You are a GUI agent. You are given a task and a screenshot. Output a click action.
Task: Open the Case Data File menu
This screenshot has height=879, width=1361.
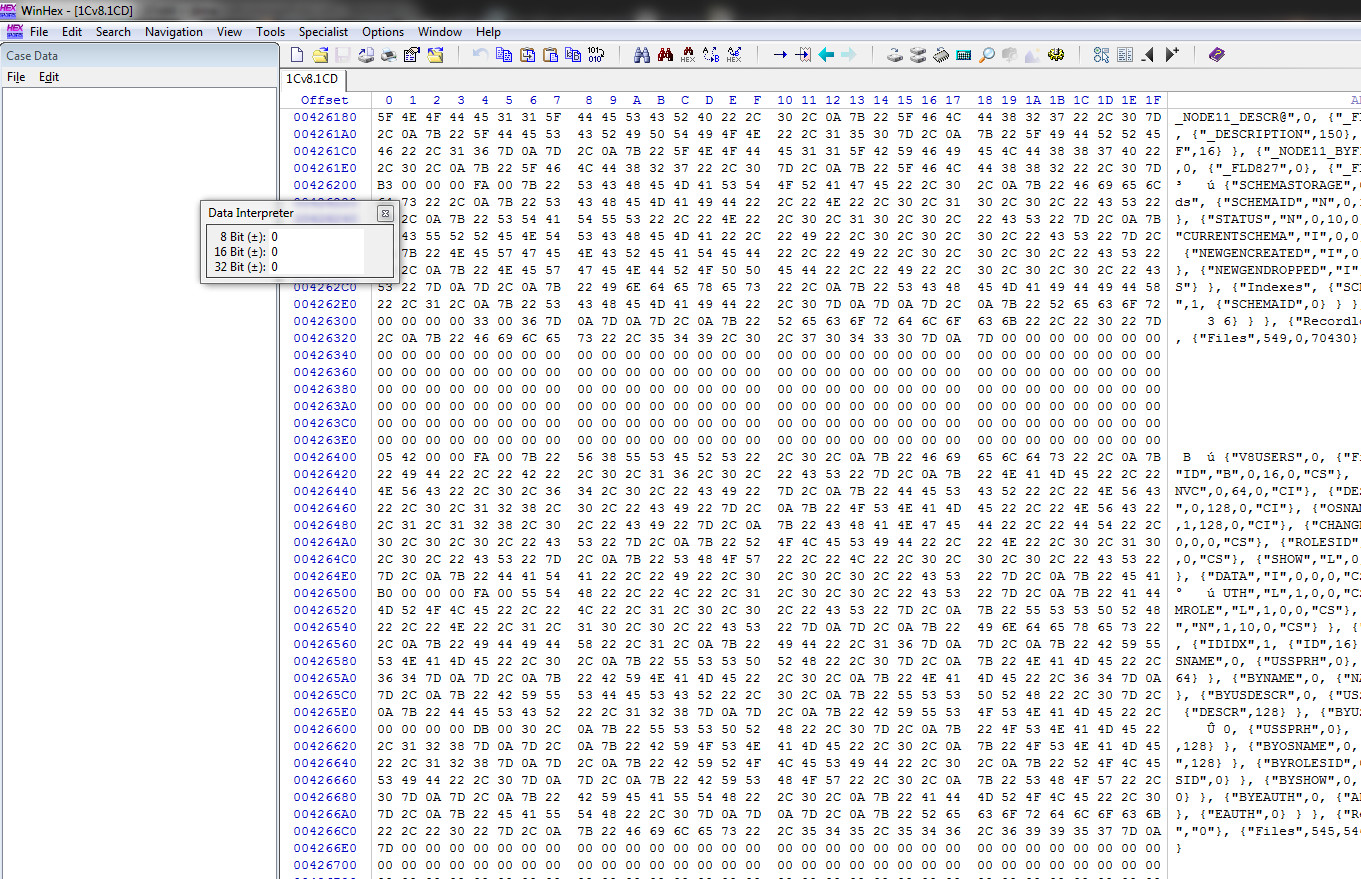[x=16, y=77]
